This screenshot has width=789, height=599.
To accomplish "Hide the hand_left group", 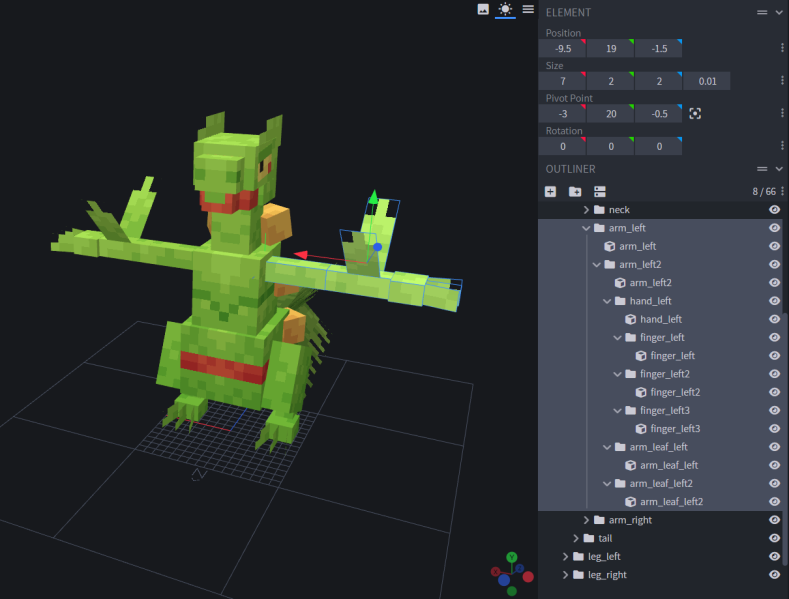I will click(774, 301).
